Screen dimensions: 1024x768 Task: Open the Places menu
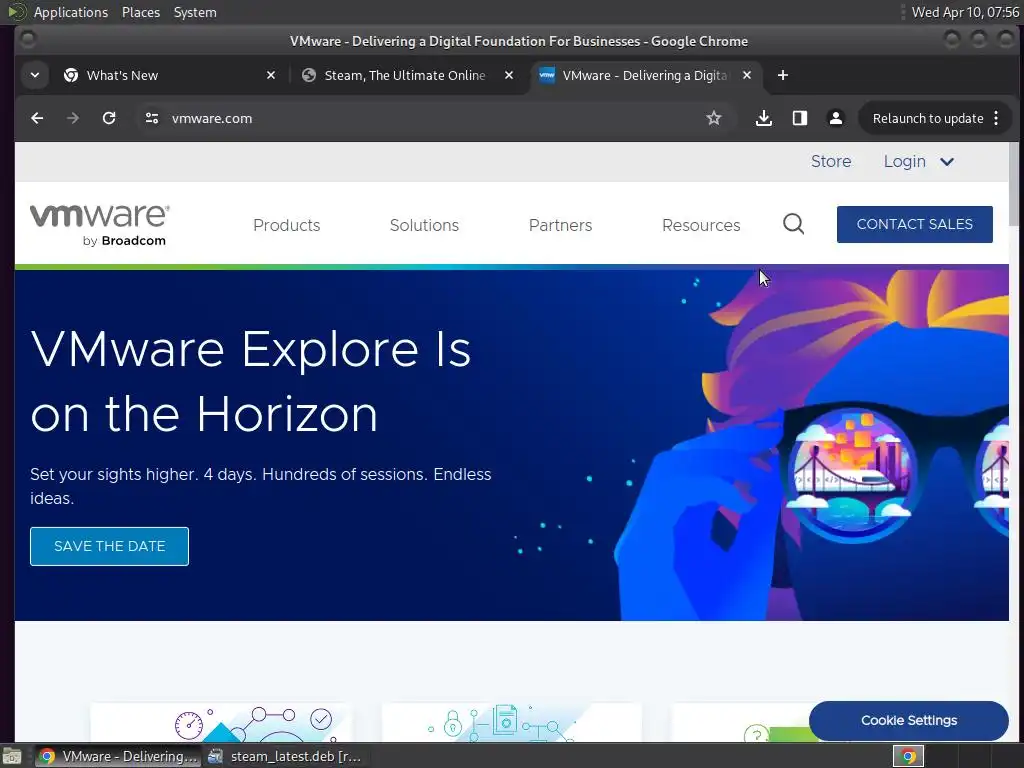(141, 12)
